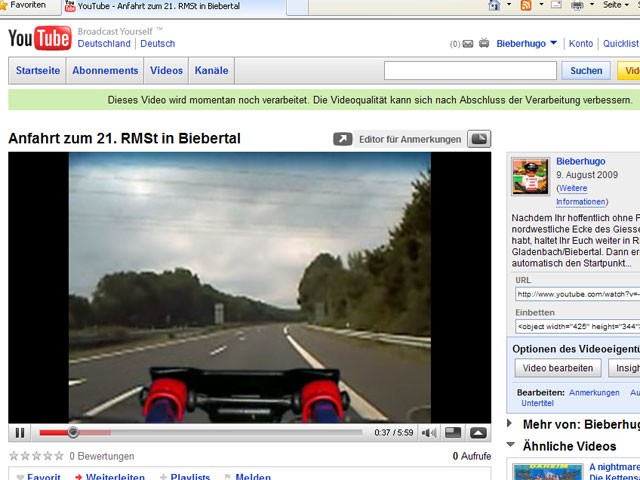Click the browser RSS feed icon
This screenshot has width=640, height=480.
point(526,6)
